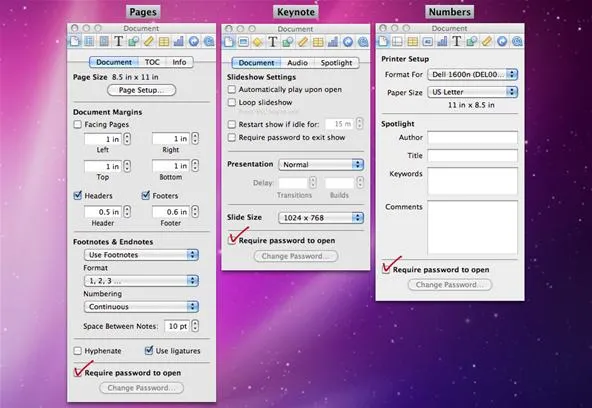
Task: Open Format For printer dropdown
Action: tap(472, 74)
